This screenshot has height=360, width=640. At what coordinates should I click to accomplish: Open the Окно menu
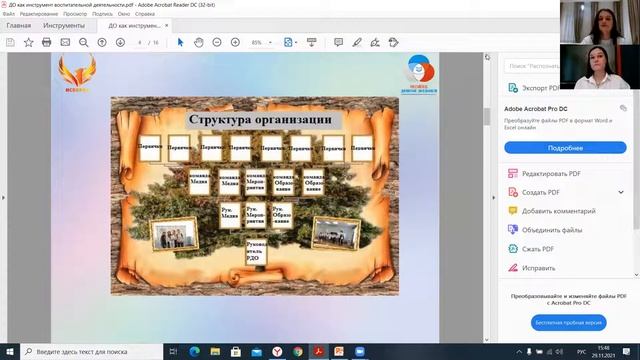[x=124, y=14]
